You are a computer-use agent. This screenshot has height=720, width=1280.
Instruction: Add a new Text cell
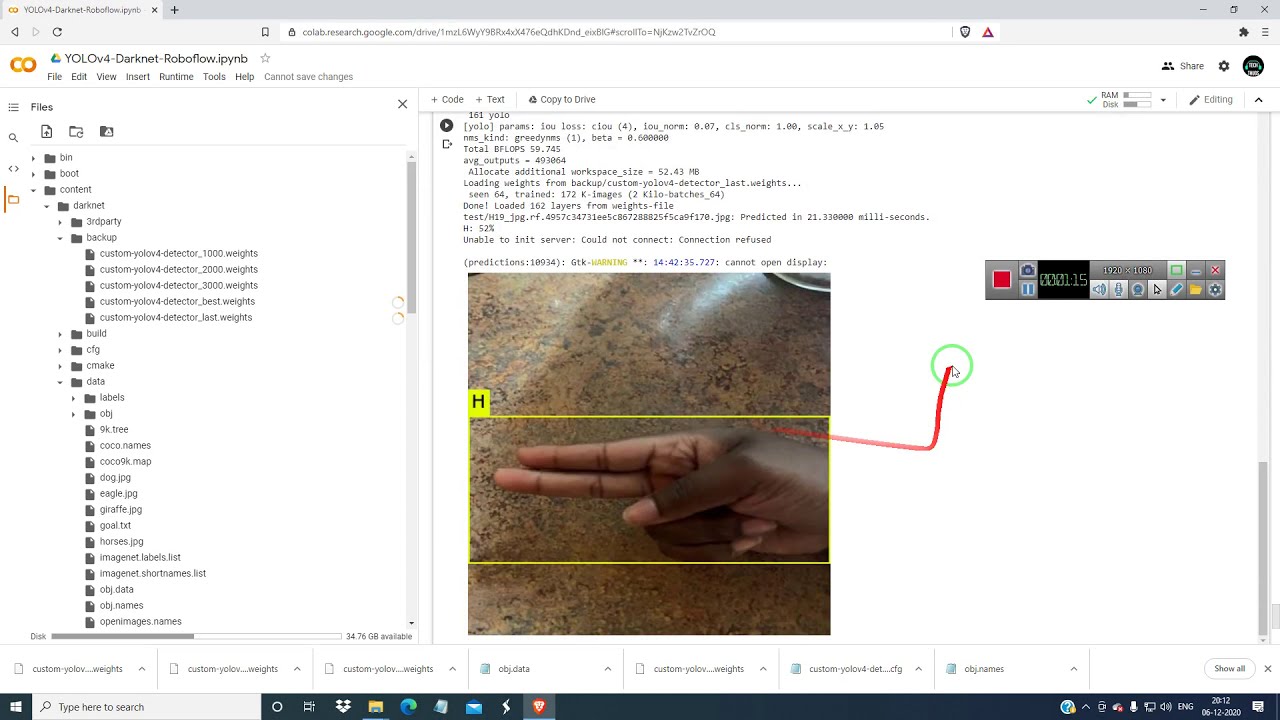click(x=490, y=99)
